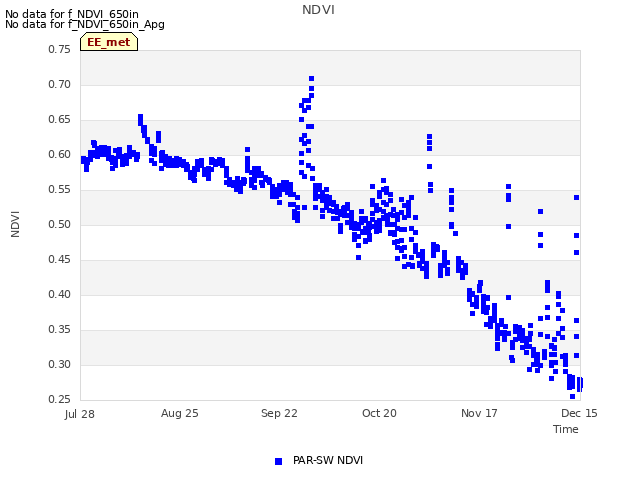Click the Oct 20 date tick label
The width and height of the screenshot is (640, 480).
(379, 413)
